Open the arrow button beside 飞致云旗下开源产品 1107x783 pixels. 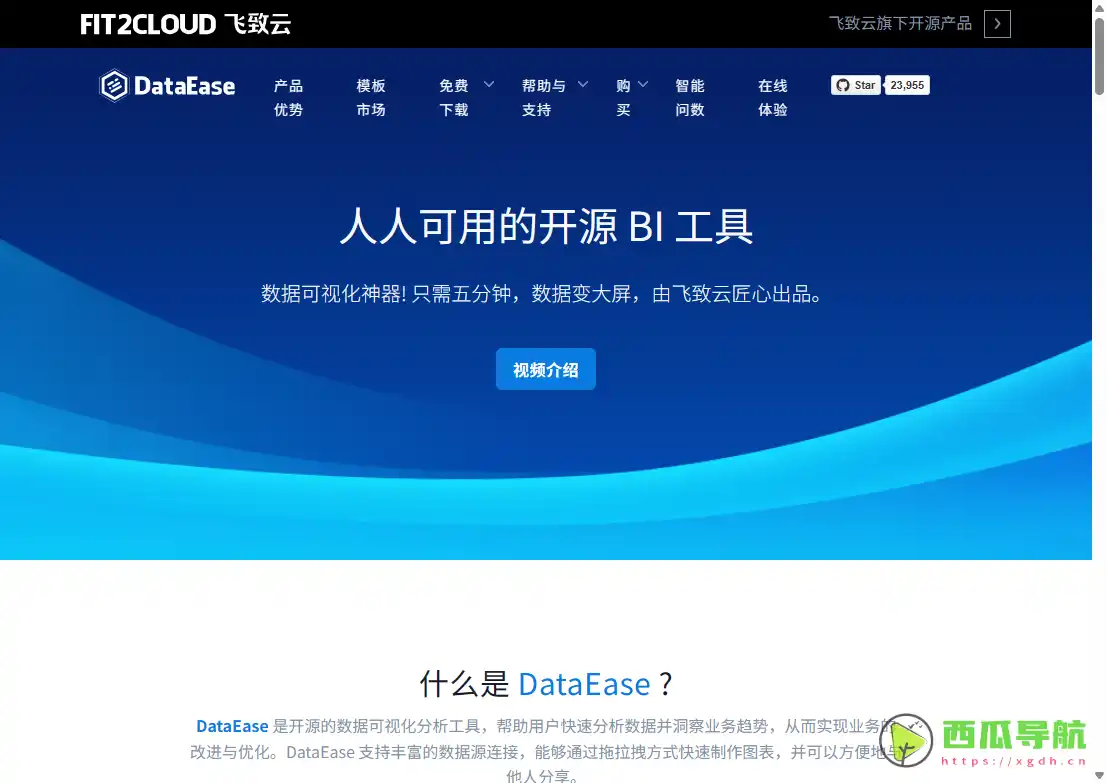[997, 24]
